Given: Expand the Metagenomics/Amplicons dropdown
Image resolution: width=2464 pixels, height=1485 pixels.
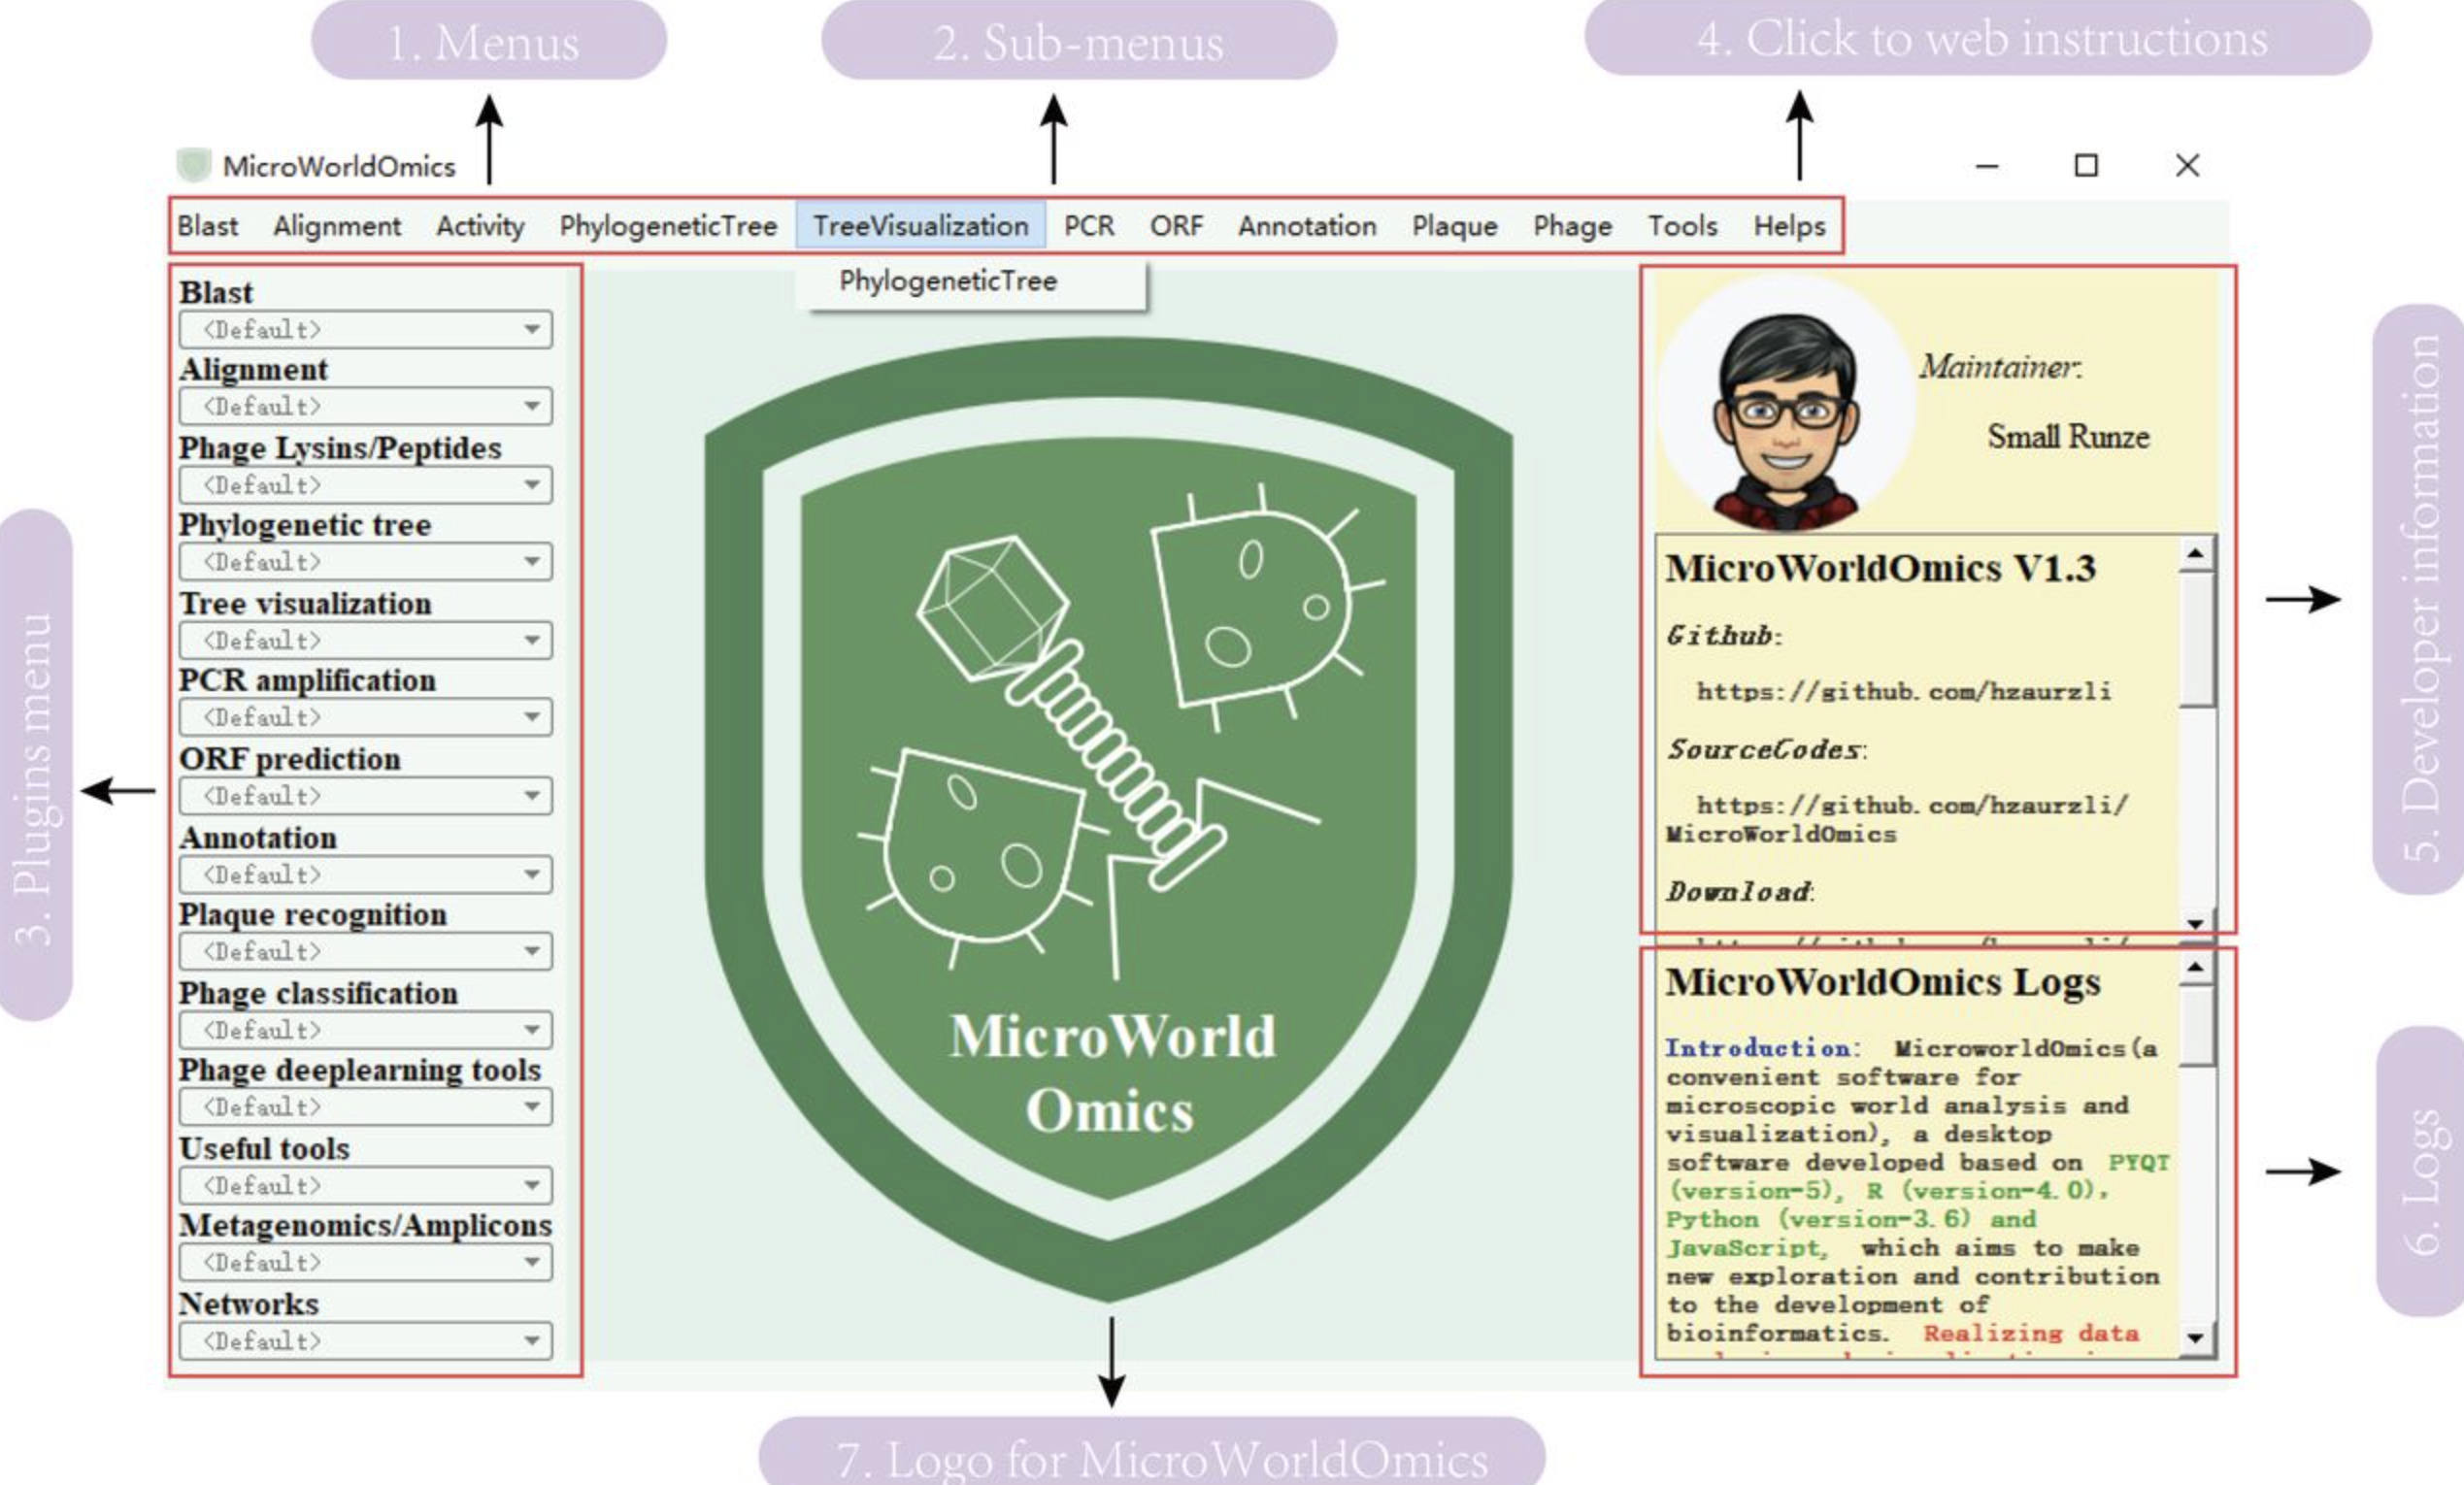Looking at the screenshot, I should (x=365, y=1263).
